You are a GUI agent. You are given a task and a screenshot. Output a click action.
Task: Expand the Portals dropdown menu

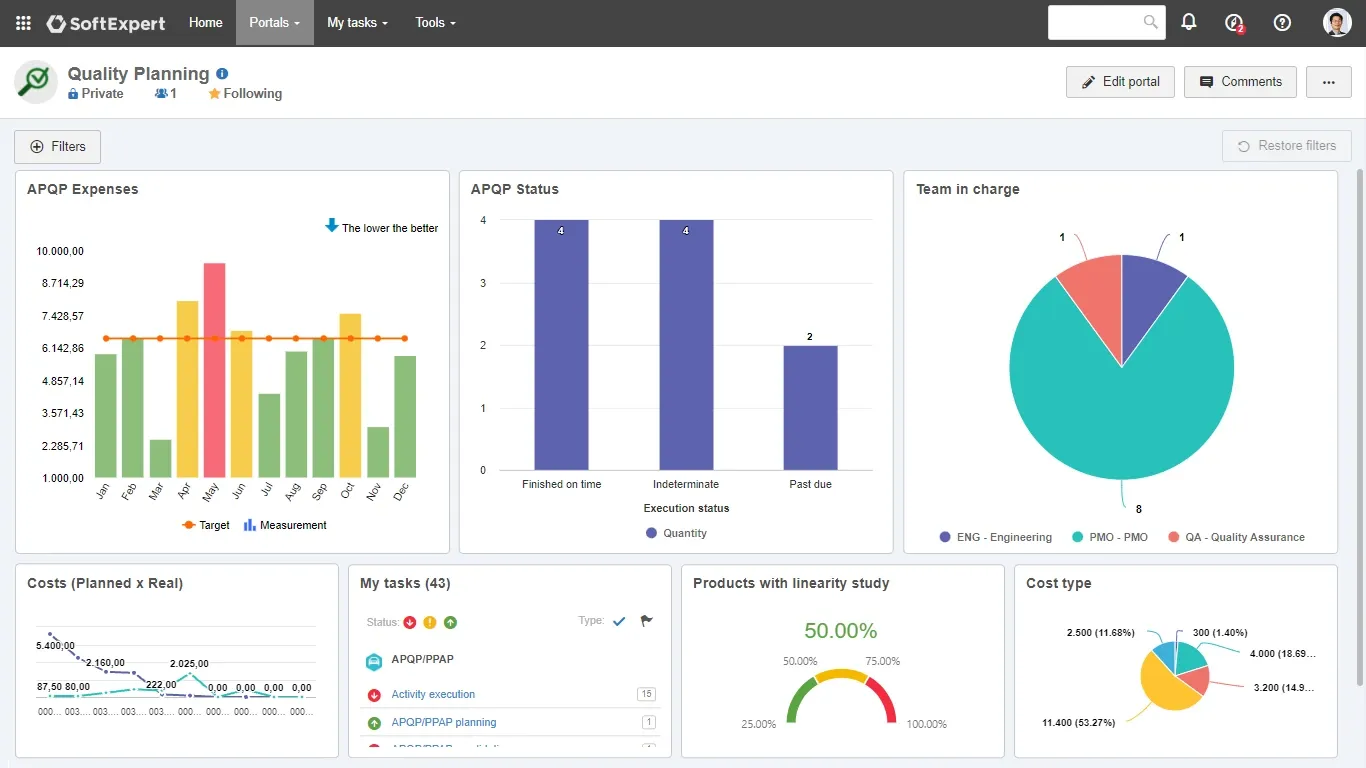coord(274,23)
